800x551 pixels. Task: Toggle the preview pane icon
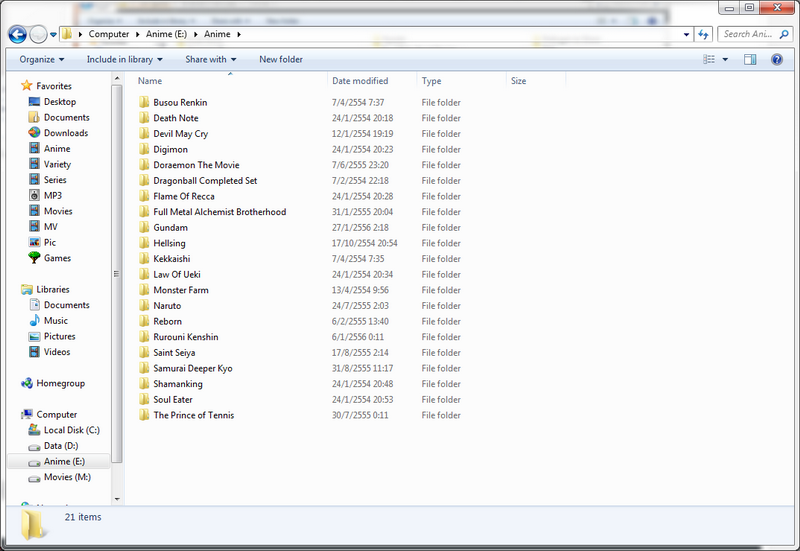pos(750,59)
